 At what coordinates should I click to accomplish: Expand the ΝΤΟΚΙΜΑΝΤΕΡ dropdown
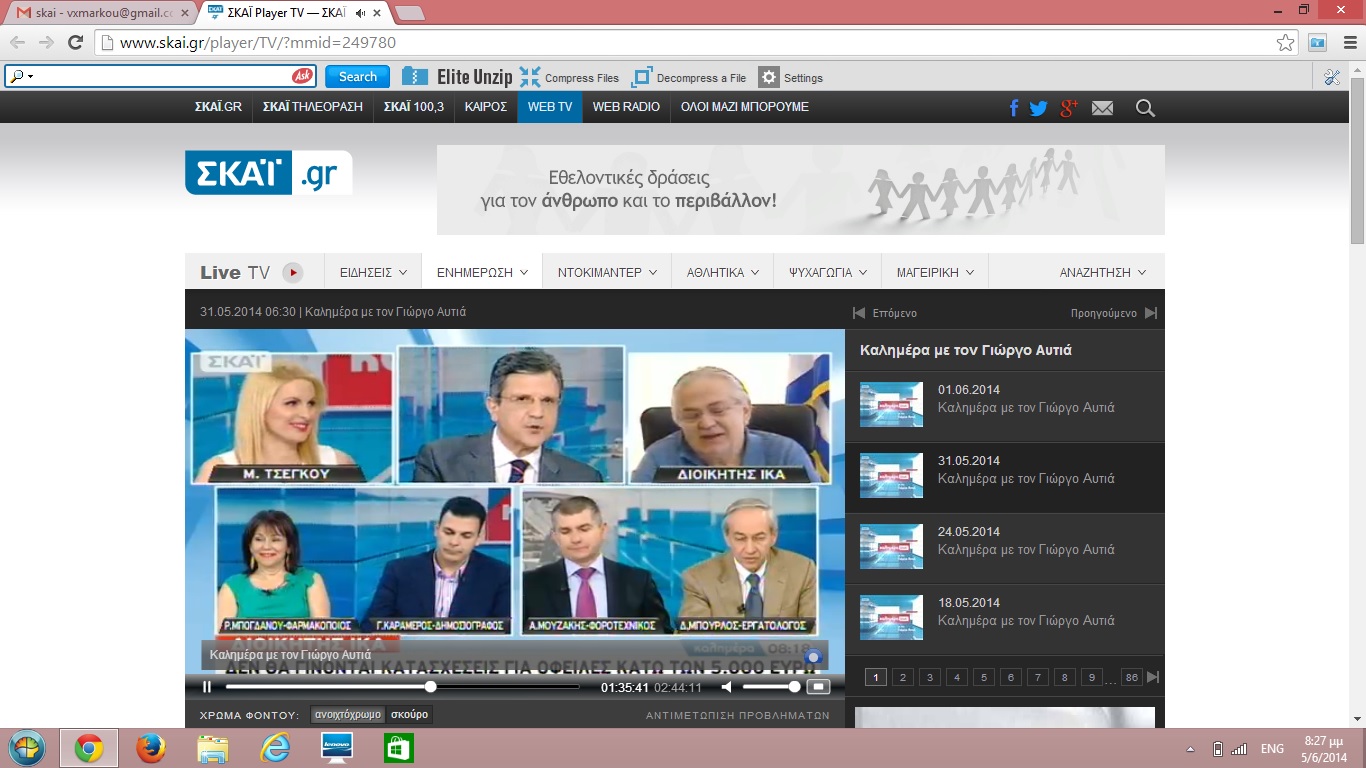607,272
